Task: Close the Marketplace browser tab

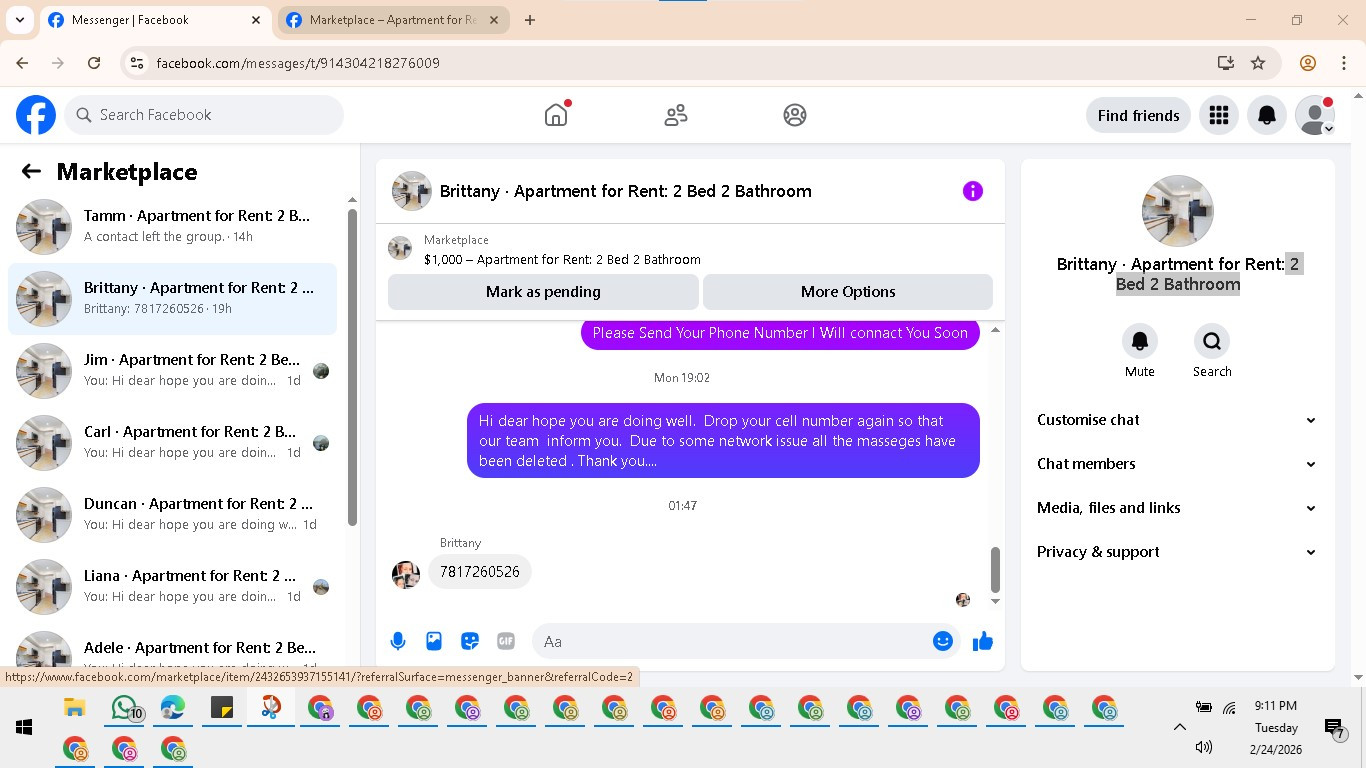Action: [x=494, y=20]
